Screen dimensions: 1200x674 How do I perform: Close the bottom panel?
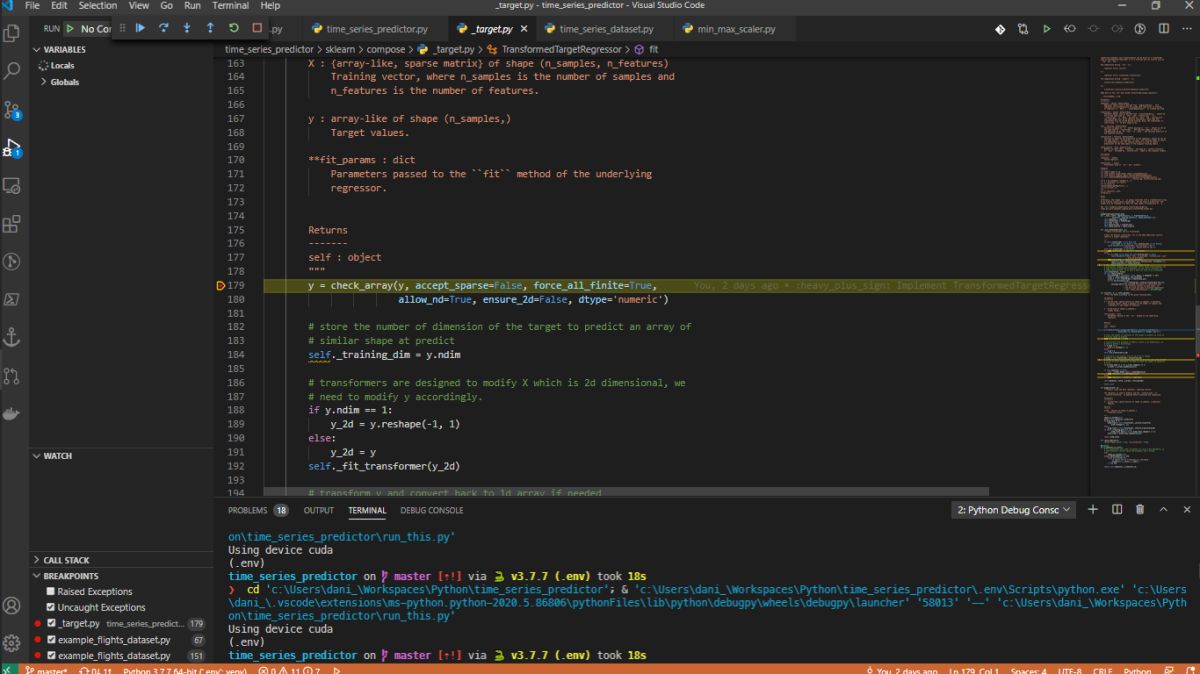[x=1186, y=510]
